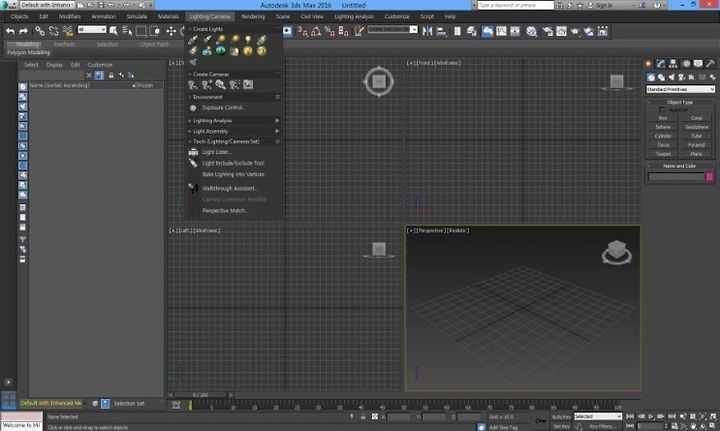Click the Exposure Control menu entry
The image size is (720, 431).
pyautogui.click(x=224, y=108)
